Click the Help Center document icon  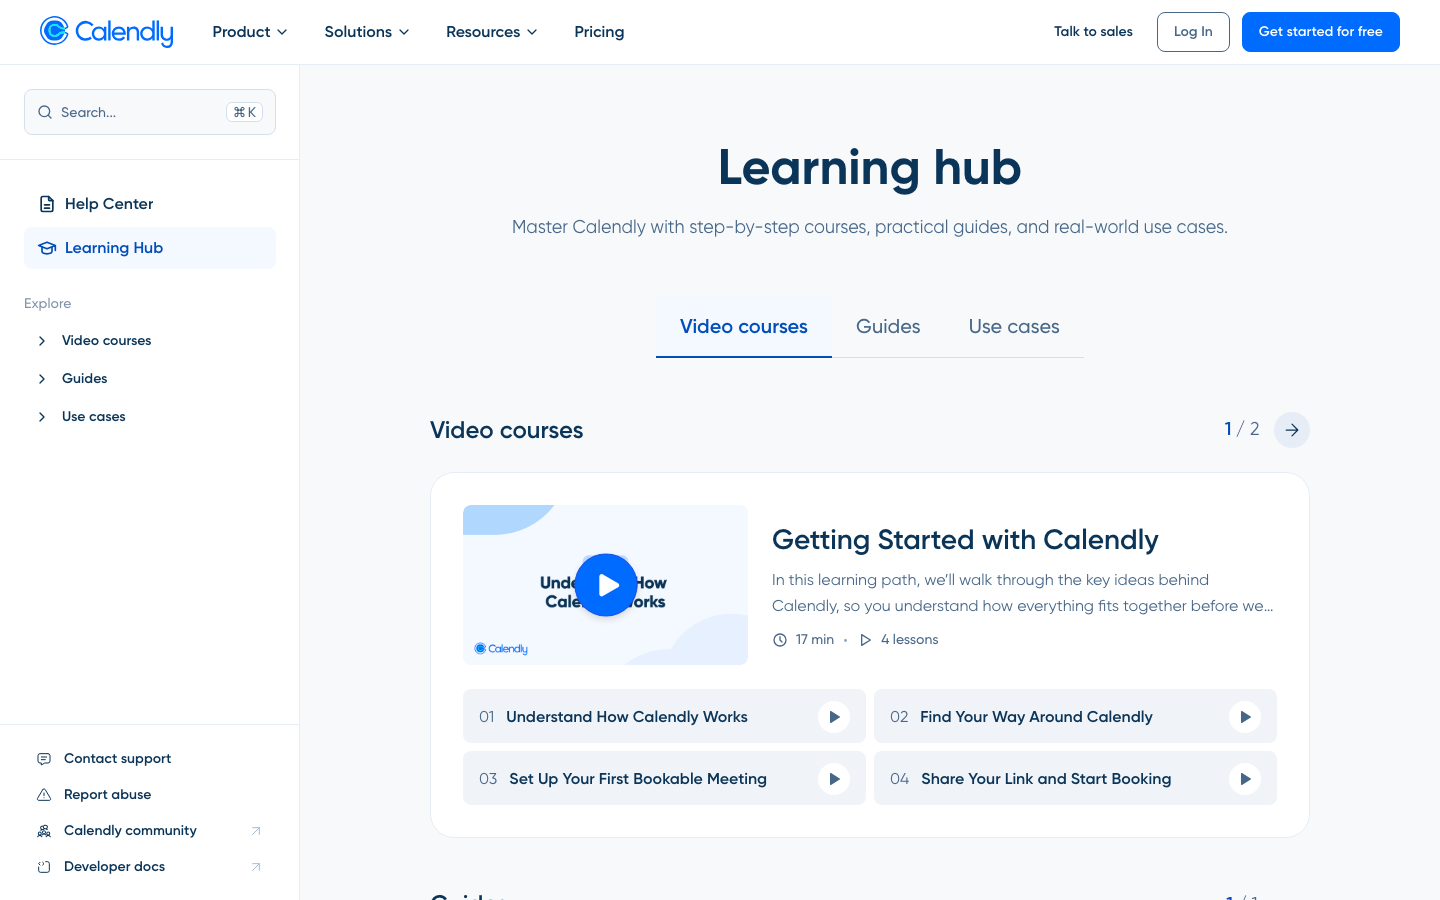point(47,204)
